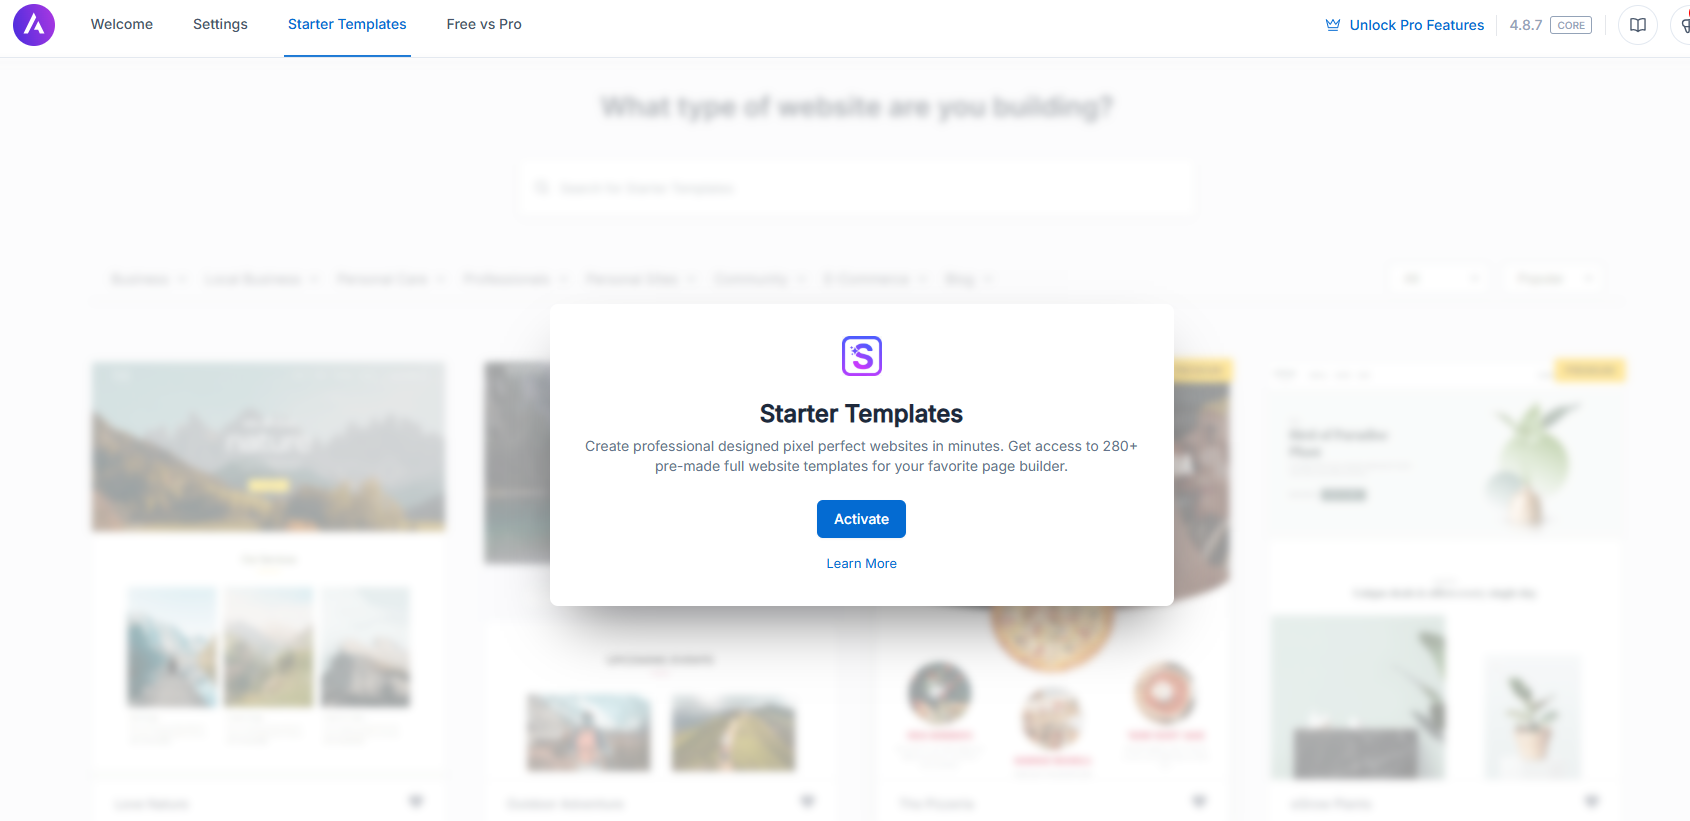This screenshot has width=1690, height=821.
Task: Open the mountain landscape template thumbnail
Action: tap(268, 446)
